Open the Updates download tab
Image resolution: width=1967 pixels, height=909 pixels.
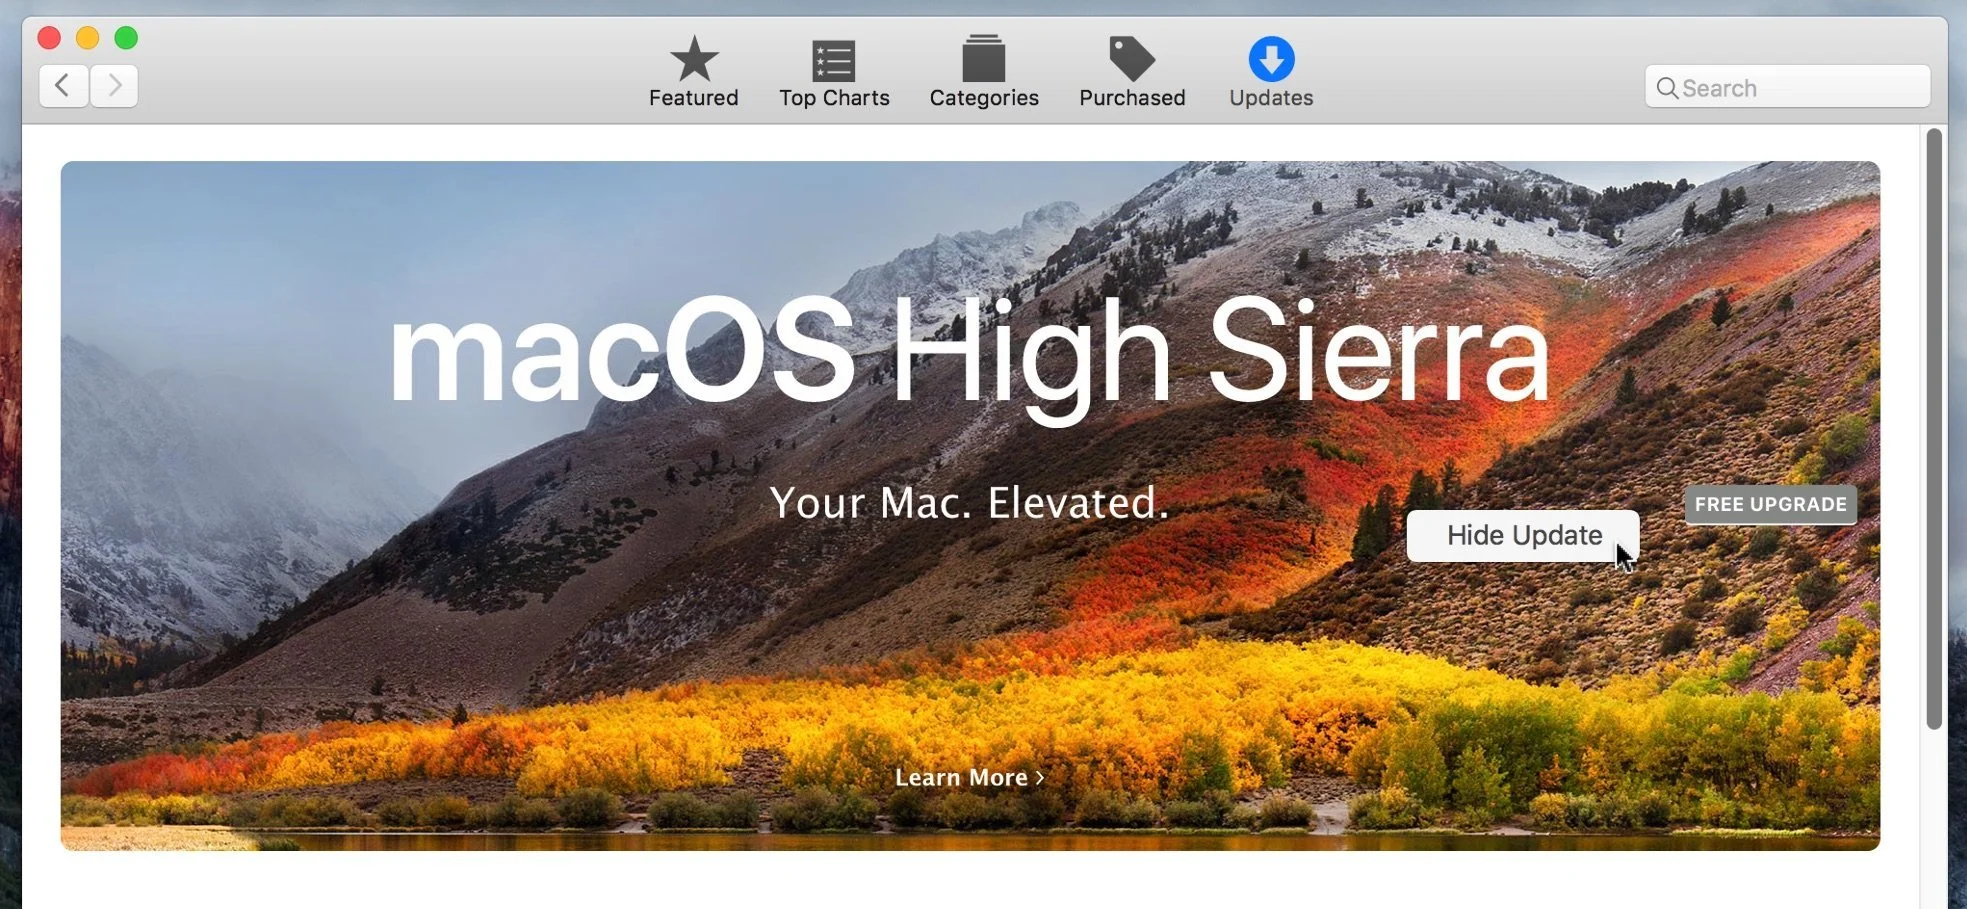tap(1271, 72)
